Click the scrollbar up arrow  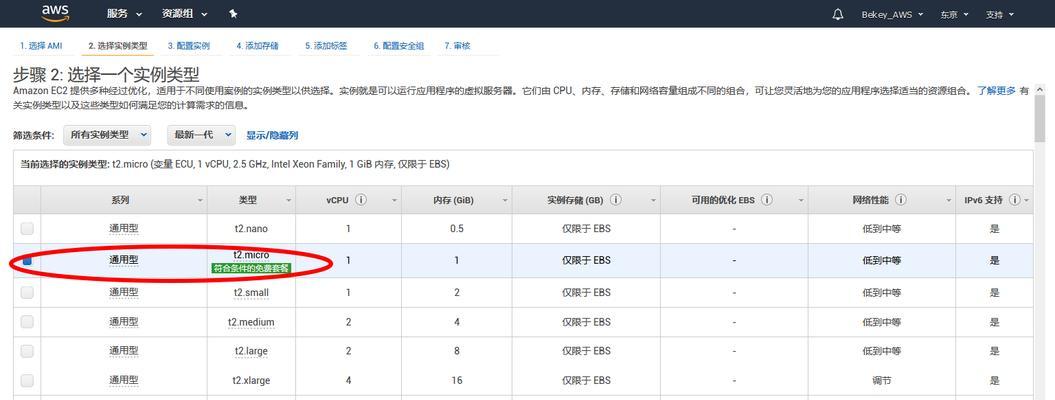click(1040, 89)
